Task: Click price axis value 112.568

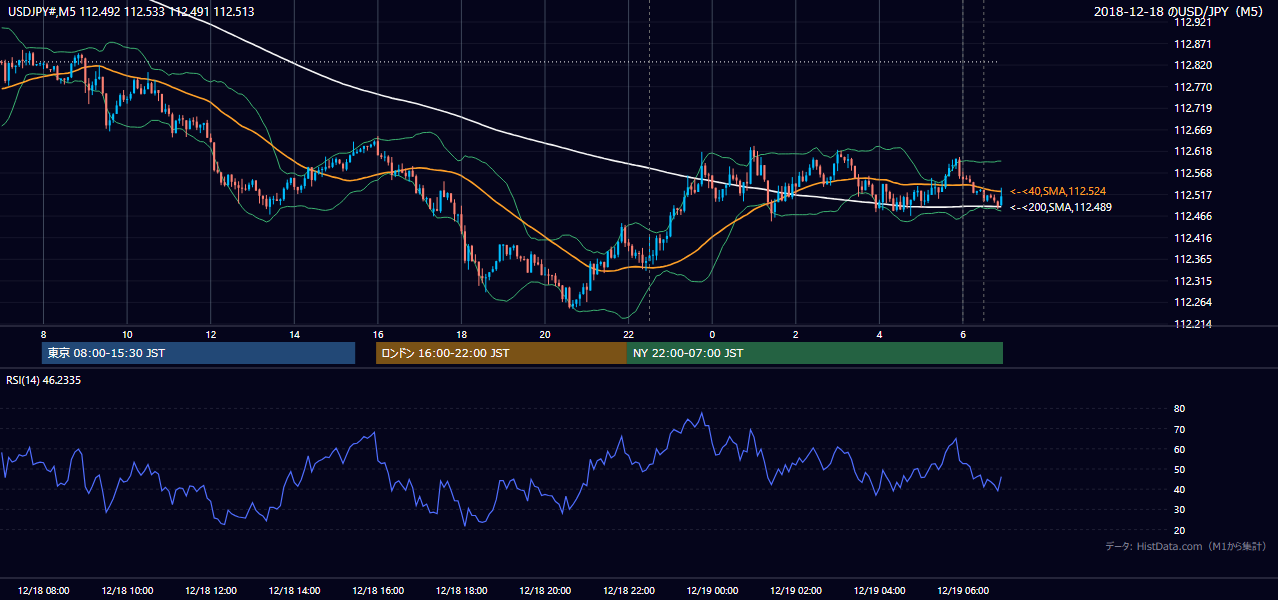Action: (x=1194, y=173)
